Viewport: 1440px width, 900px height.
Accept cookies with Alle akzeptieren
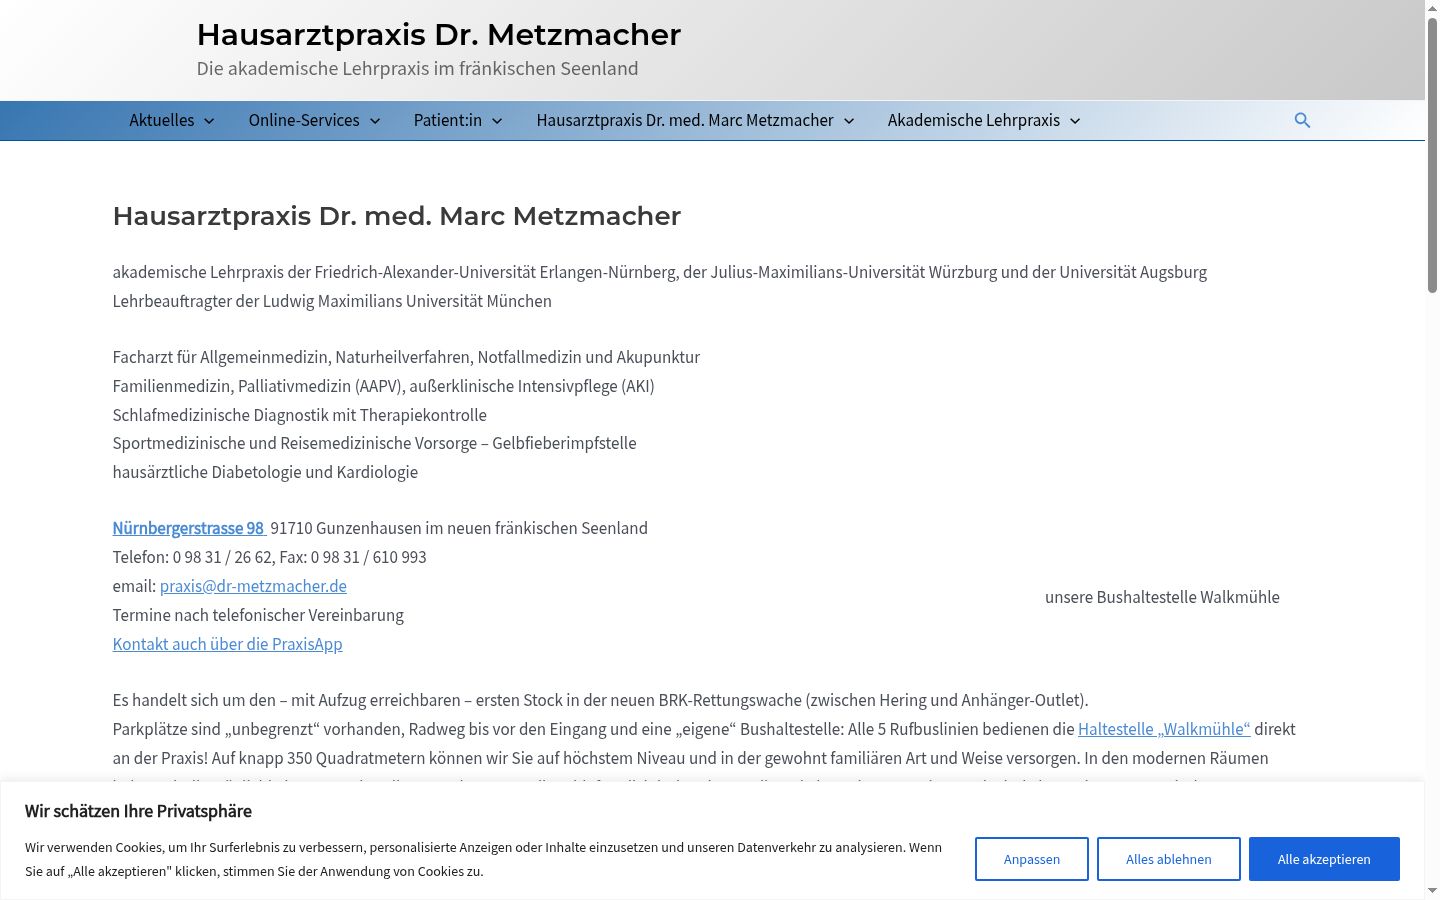(1324, 859)
